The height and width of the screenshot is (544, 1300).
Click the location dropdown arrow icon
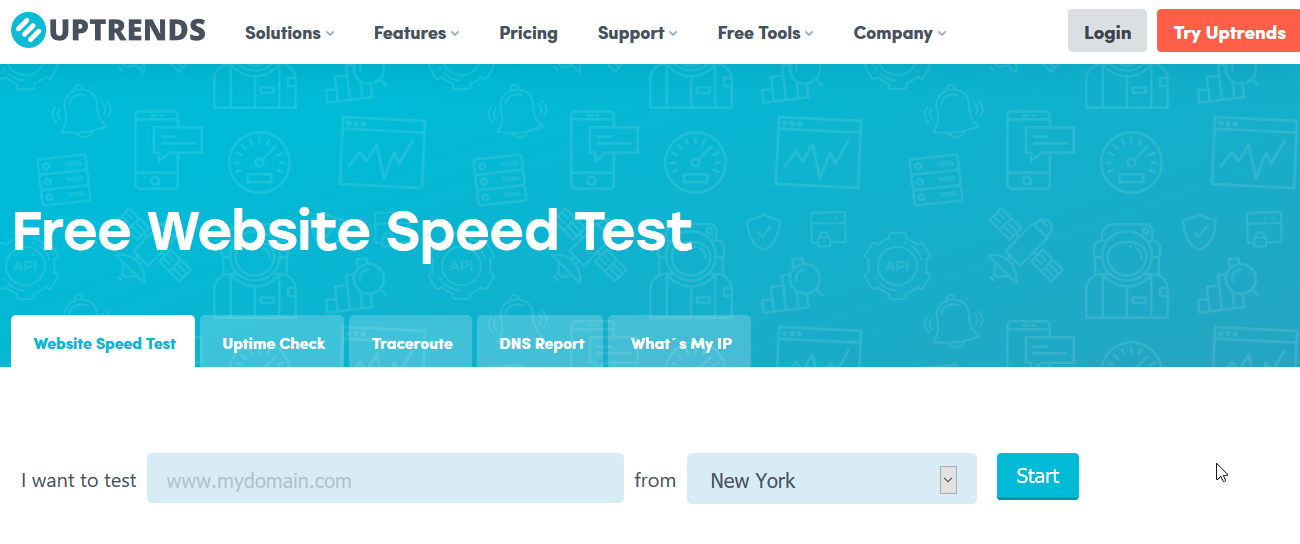[x=948, y=480]
